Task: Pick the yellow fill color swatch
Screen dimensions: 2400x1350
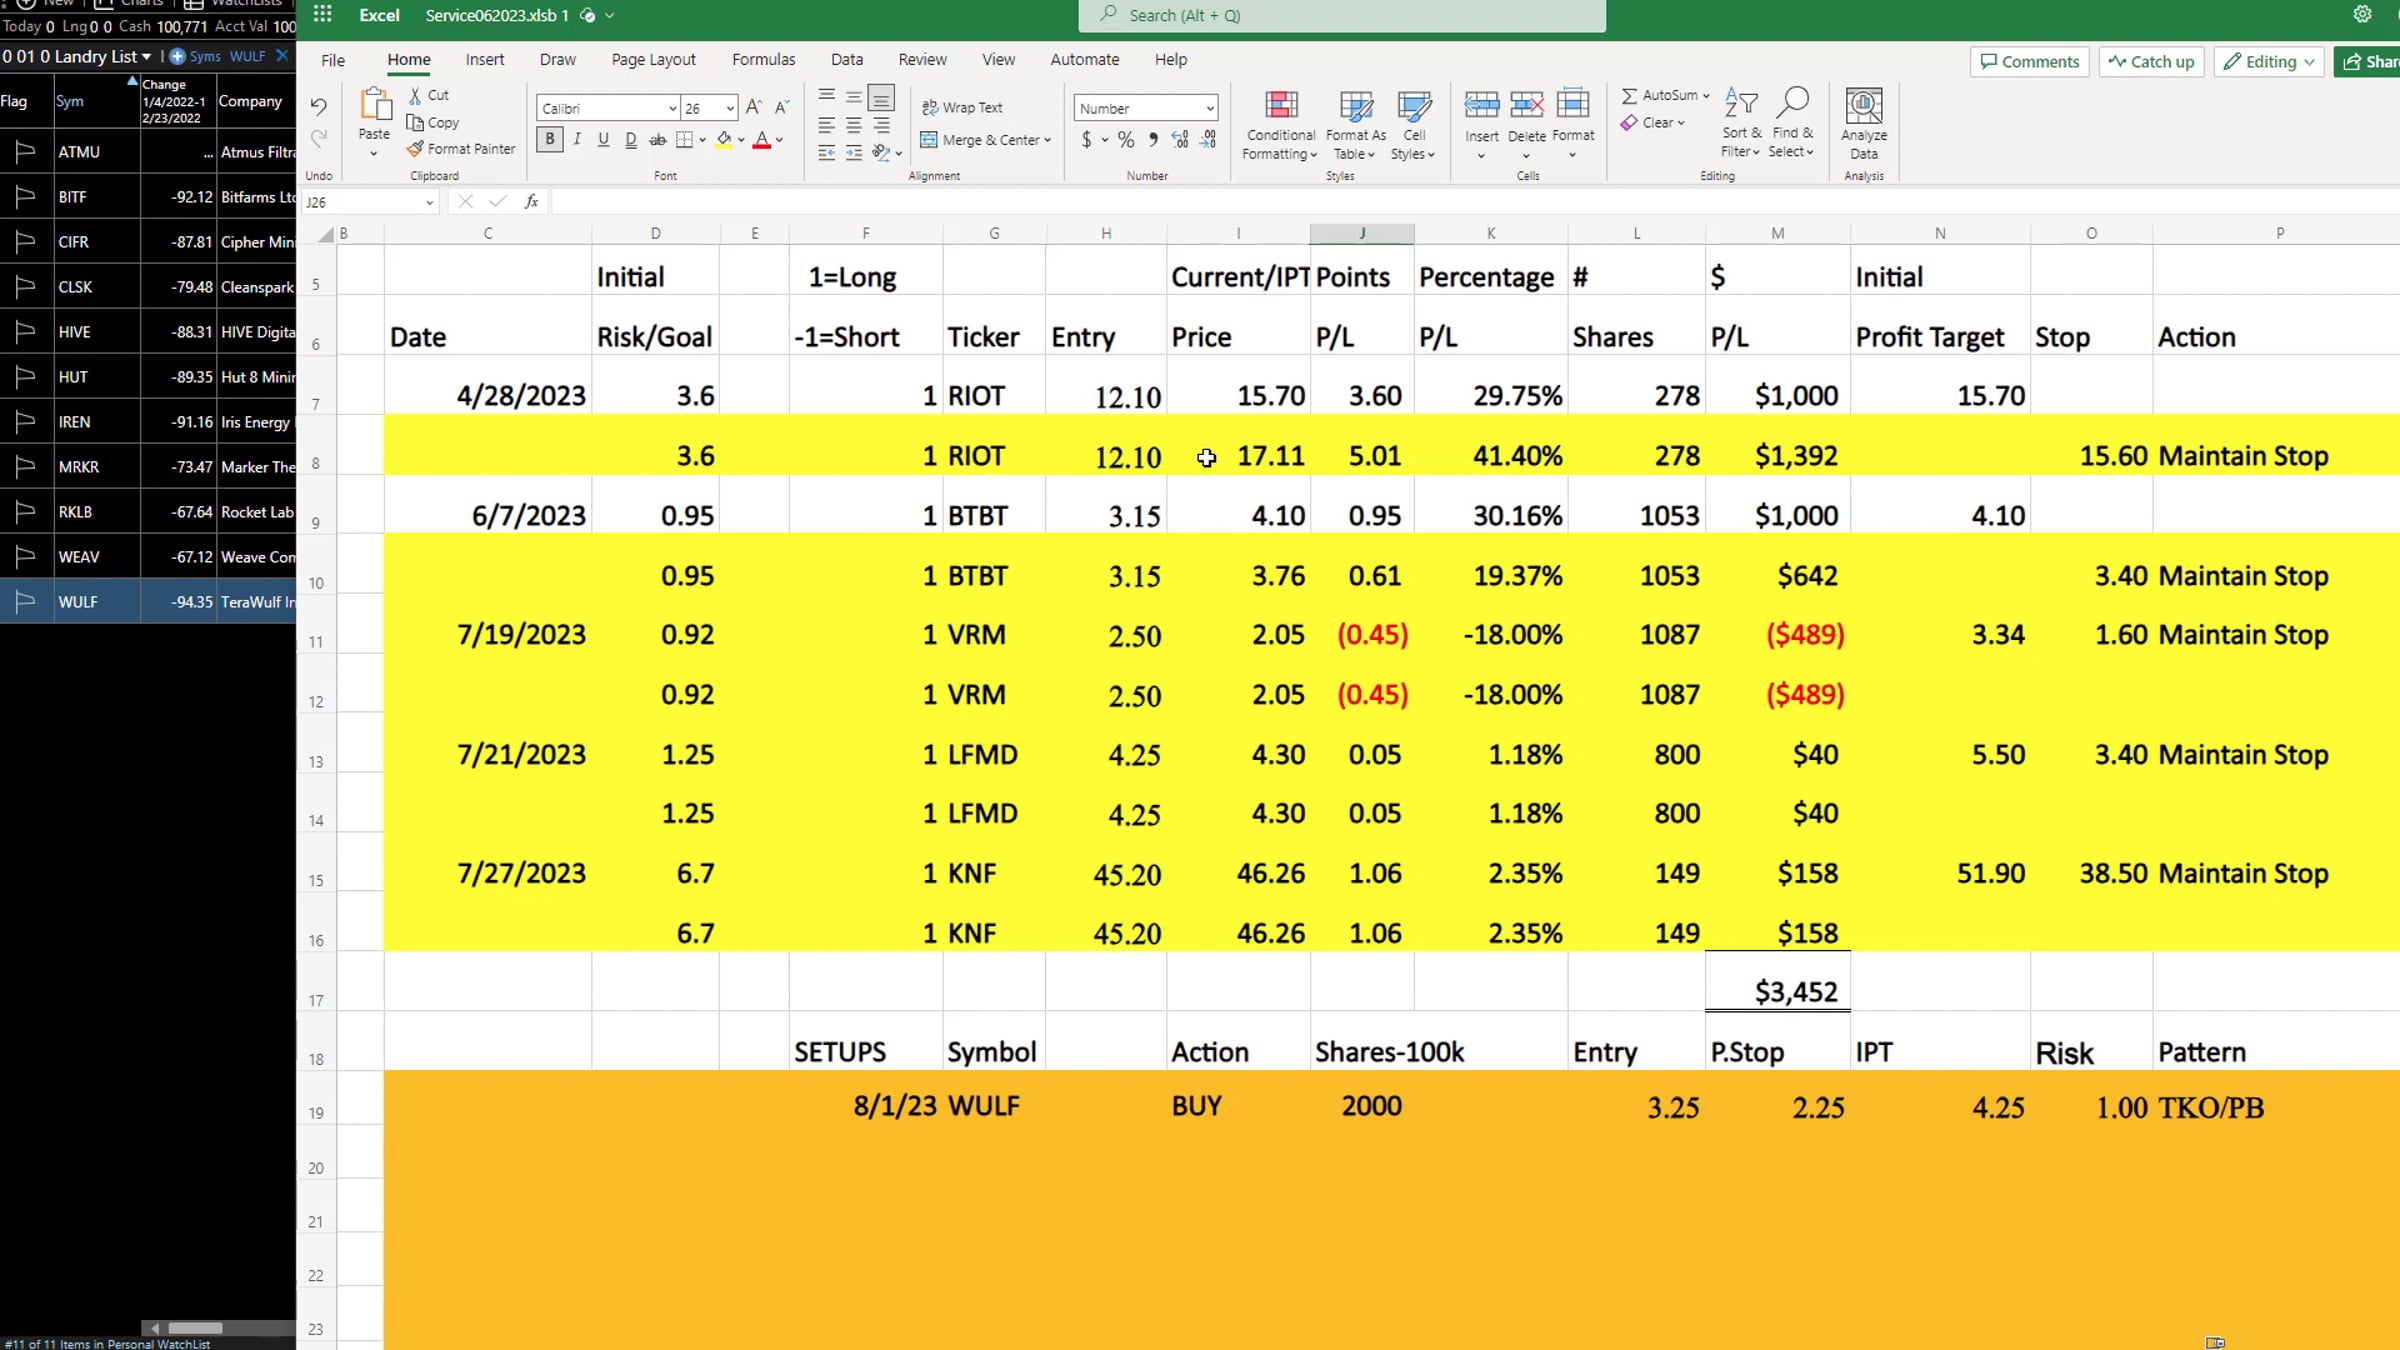Action: [x=724, y=140]
